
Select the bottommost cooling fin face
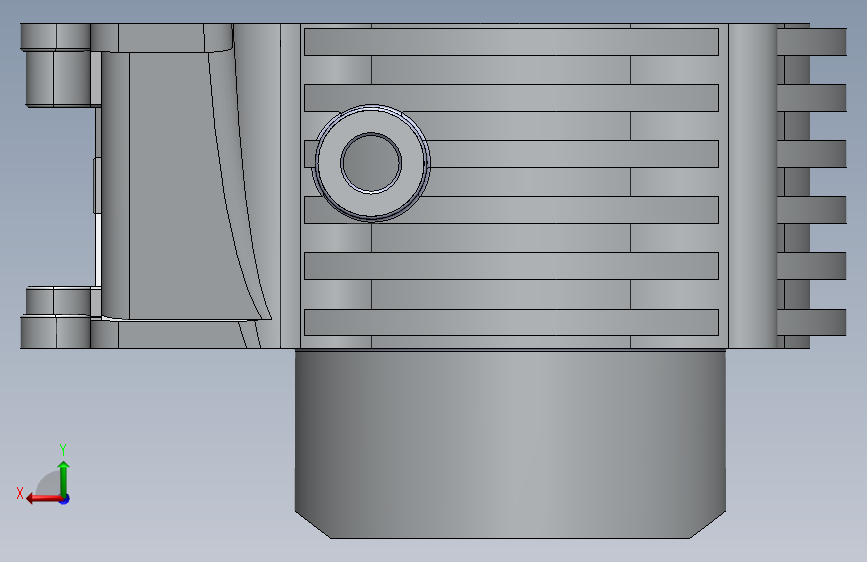click(511, 322)
